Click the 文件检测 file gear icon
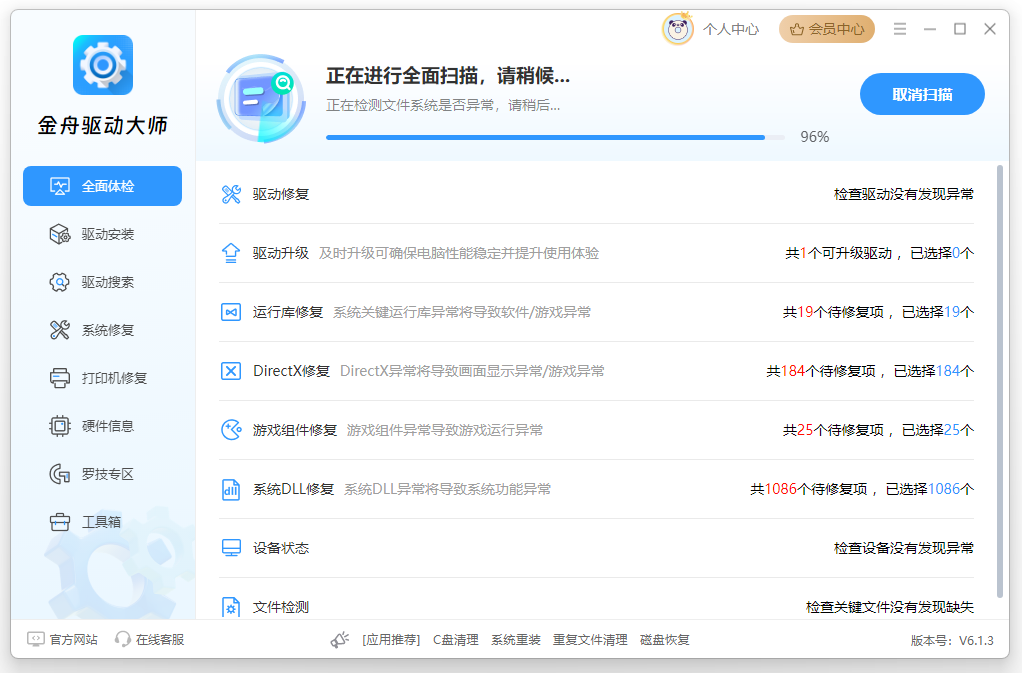Image resolution: width=1022 pixels, height=673 pixels. 231,607
